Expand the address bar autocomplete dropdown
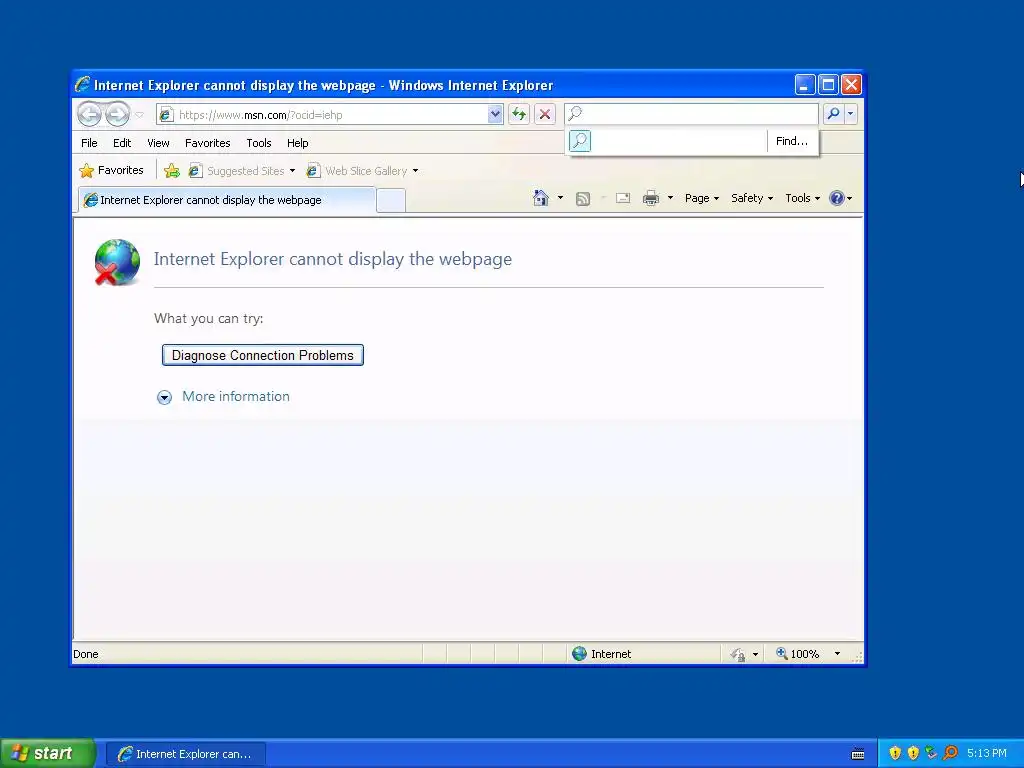 [x=495, y=115]
